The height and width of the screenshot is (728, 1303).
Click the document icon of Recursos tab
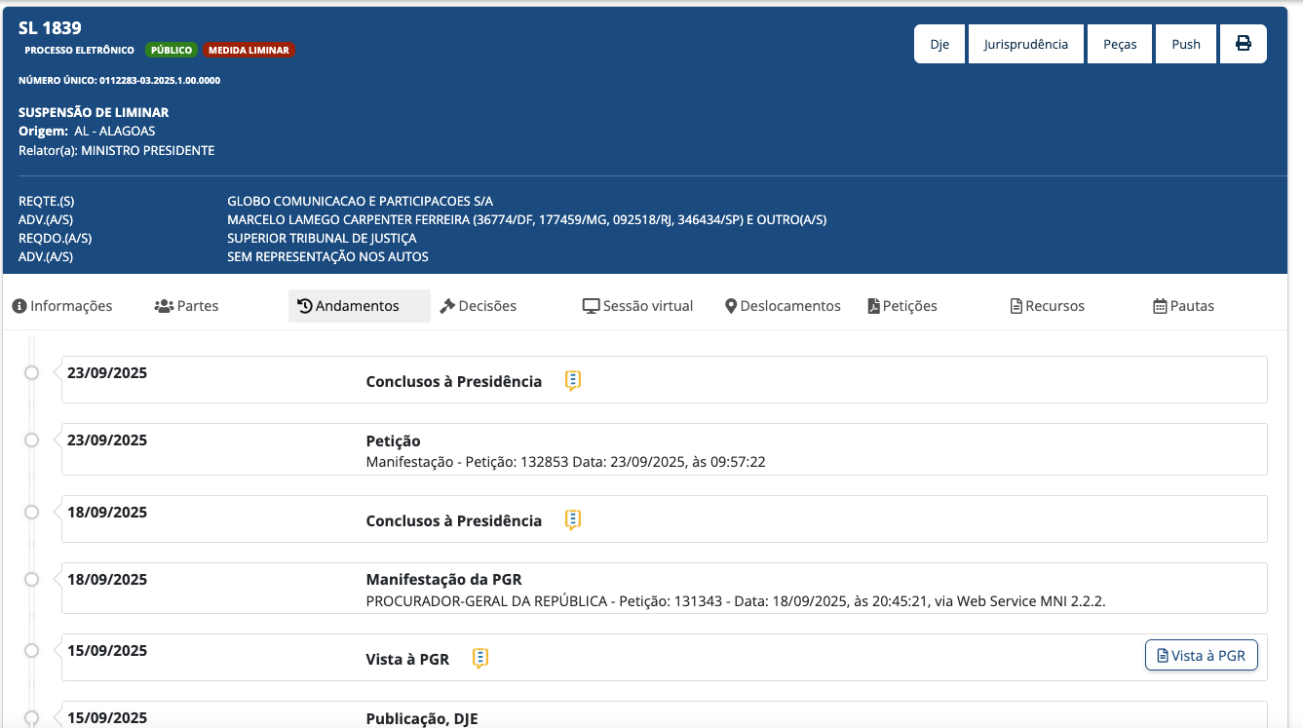(1016, 306)
